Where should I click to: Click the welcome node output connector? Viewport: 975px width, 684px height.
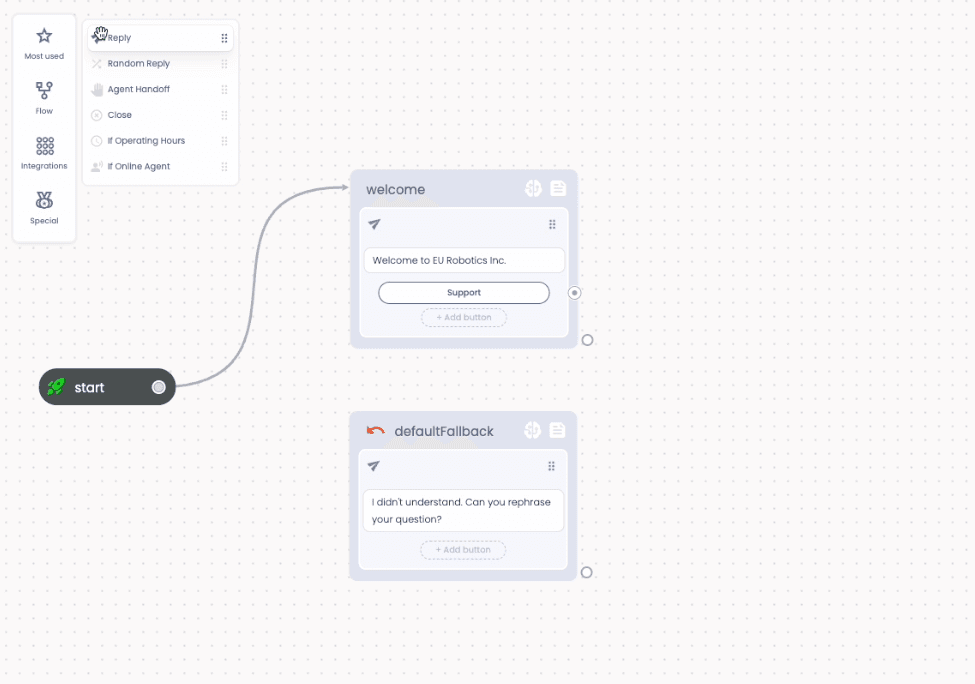587,340
